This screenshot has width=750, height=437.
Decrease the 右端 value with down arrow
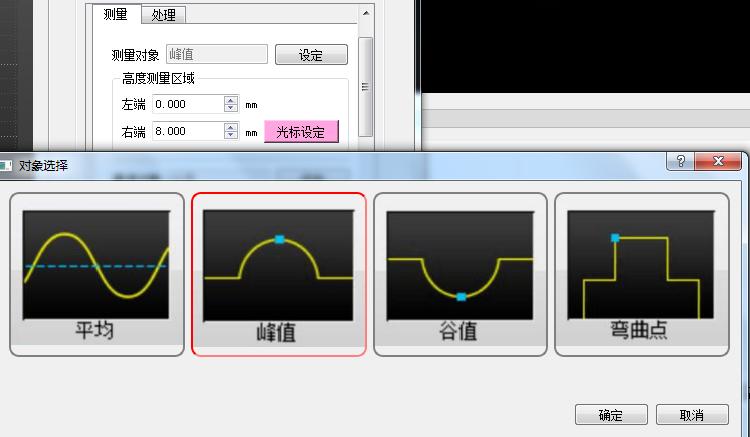231,135
